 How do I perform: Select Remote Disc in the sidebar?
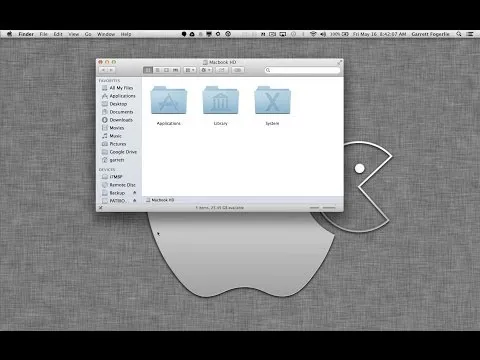(119, 185)
